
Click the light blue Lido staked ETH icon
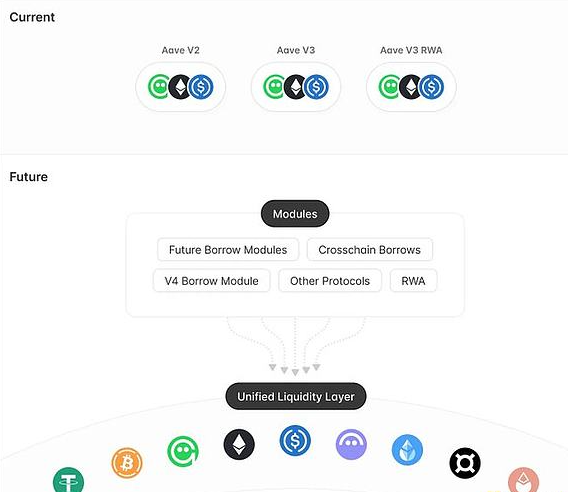click(x=407, y=450)
